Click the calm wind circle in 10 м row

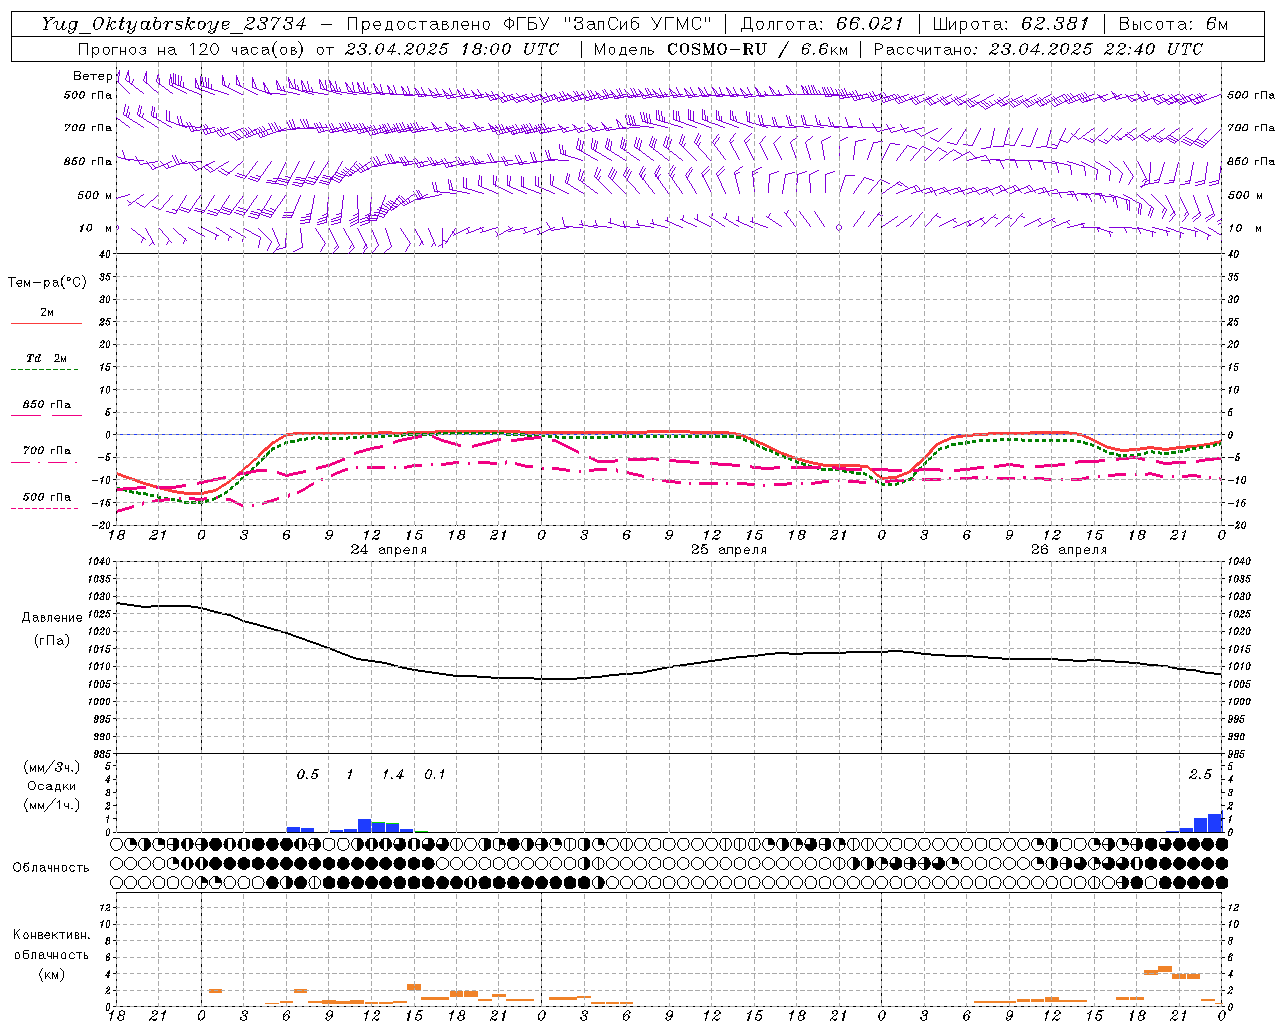pos(839,228)
